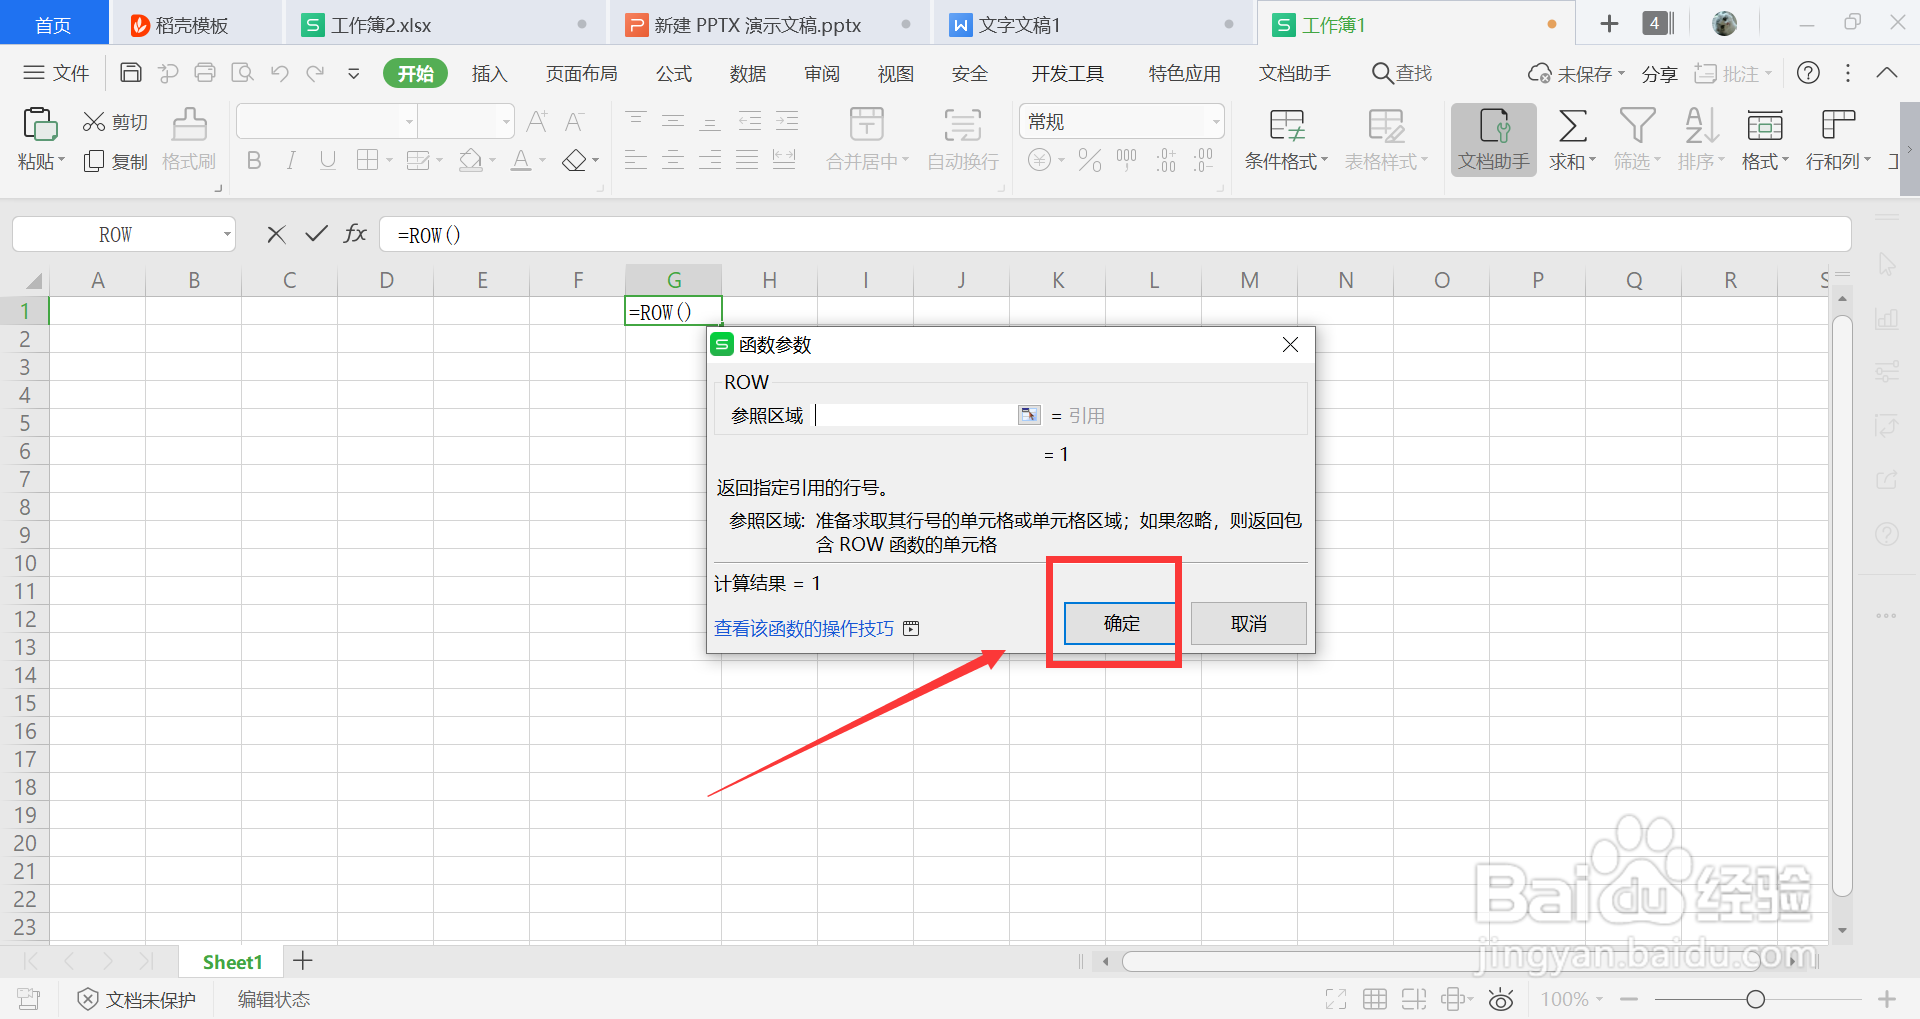Screen dimensions: 1920x1019
Task: Open the 页面布局 Page Layout tab
Action: (582, 74)
